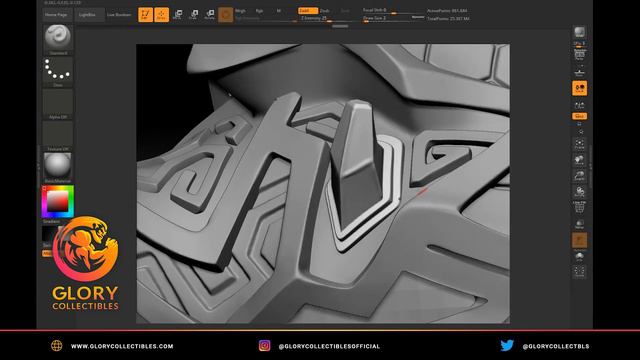Select the black secondary color swatch

coord(48,233)
